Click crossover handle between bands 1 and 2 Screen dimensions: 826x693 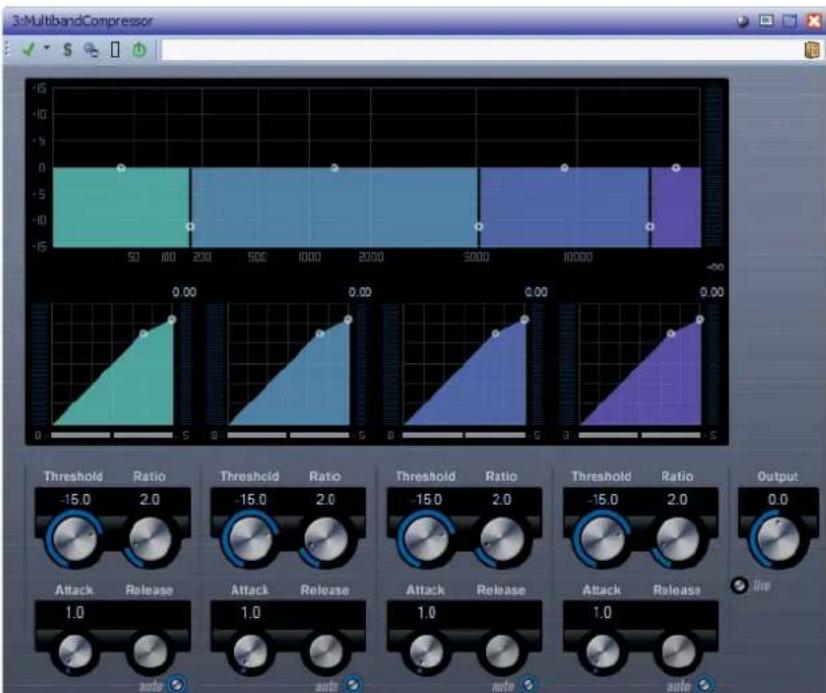190,226
